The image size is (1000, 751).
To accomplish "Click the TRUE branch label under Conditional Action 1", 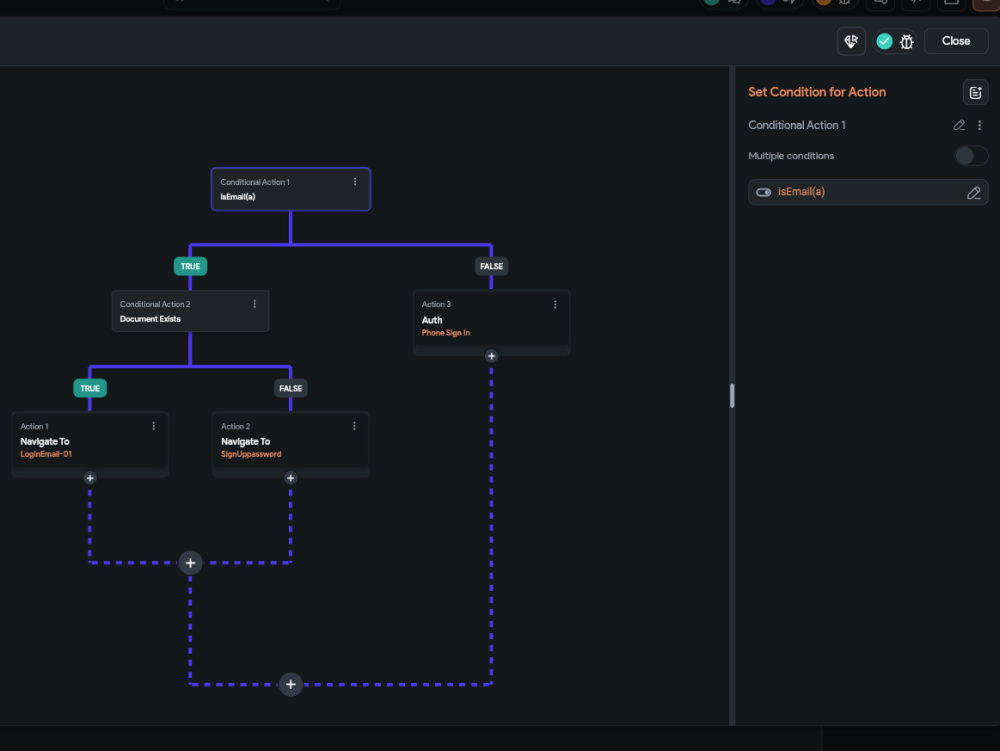I will [x=190, y=266].
